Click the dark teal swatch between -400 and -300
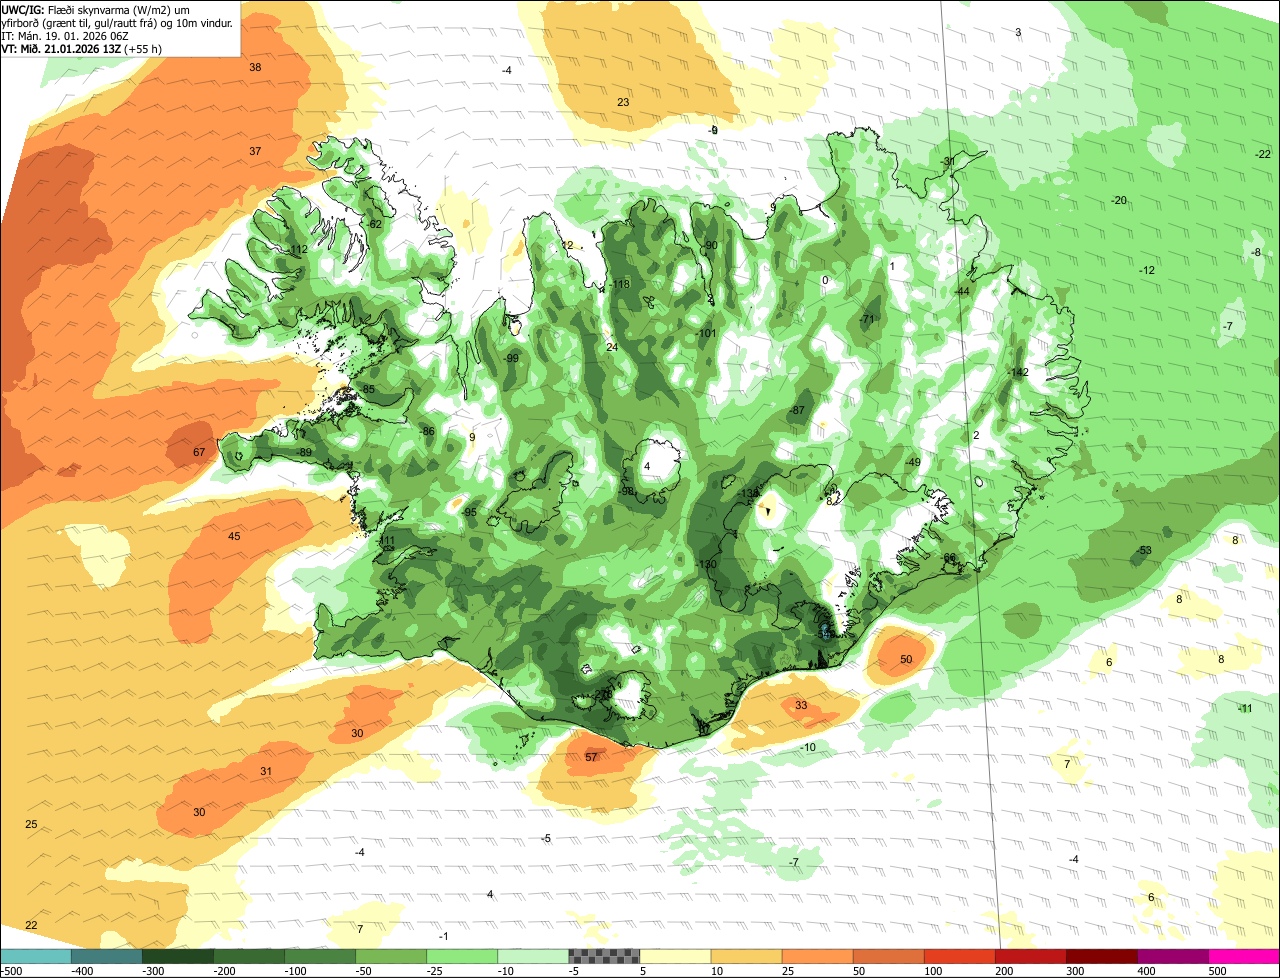Viewport: 1280px width, 978px height. coord(107,956)
